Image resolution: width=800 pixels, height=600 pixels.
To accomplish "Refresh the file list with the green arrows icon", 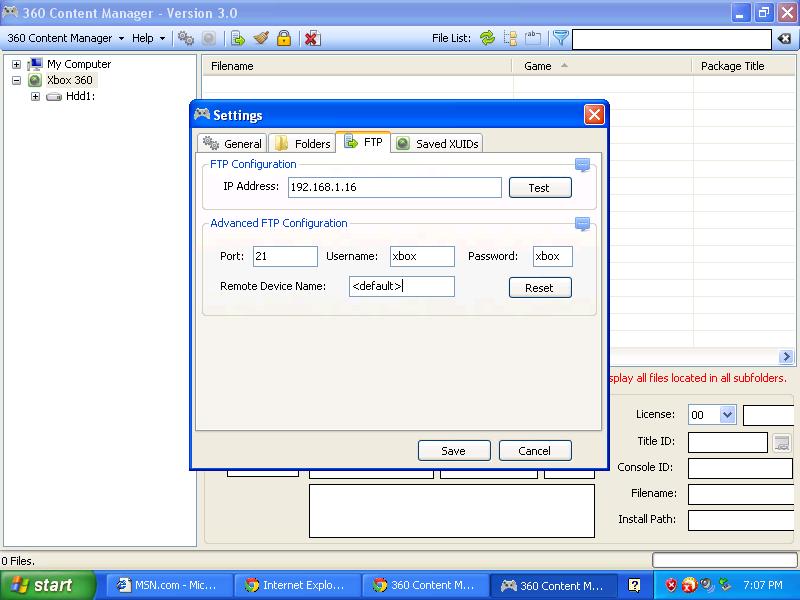I will tap(487, 38).
